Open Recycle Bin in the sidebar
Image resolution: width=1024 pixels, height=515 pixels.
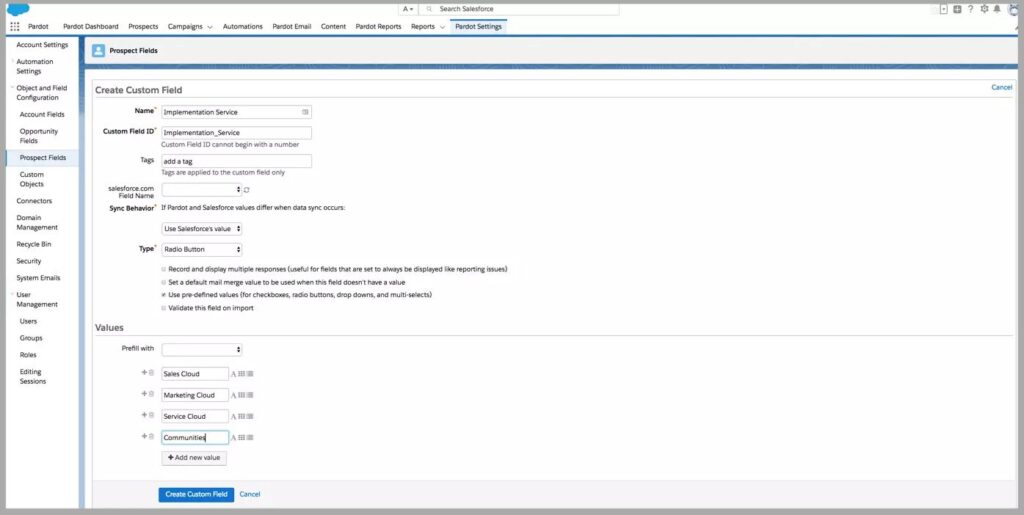pos(33,244)
